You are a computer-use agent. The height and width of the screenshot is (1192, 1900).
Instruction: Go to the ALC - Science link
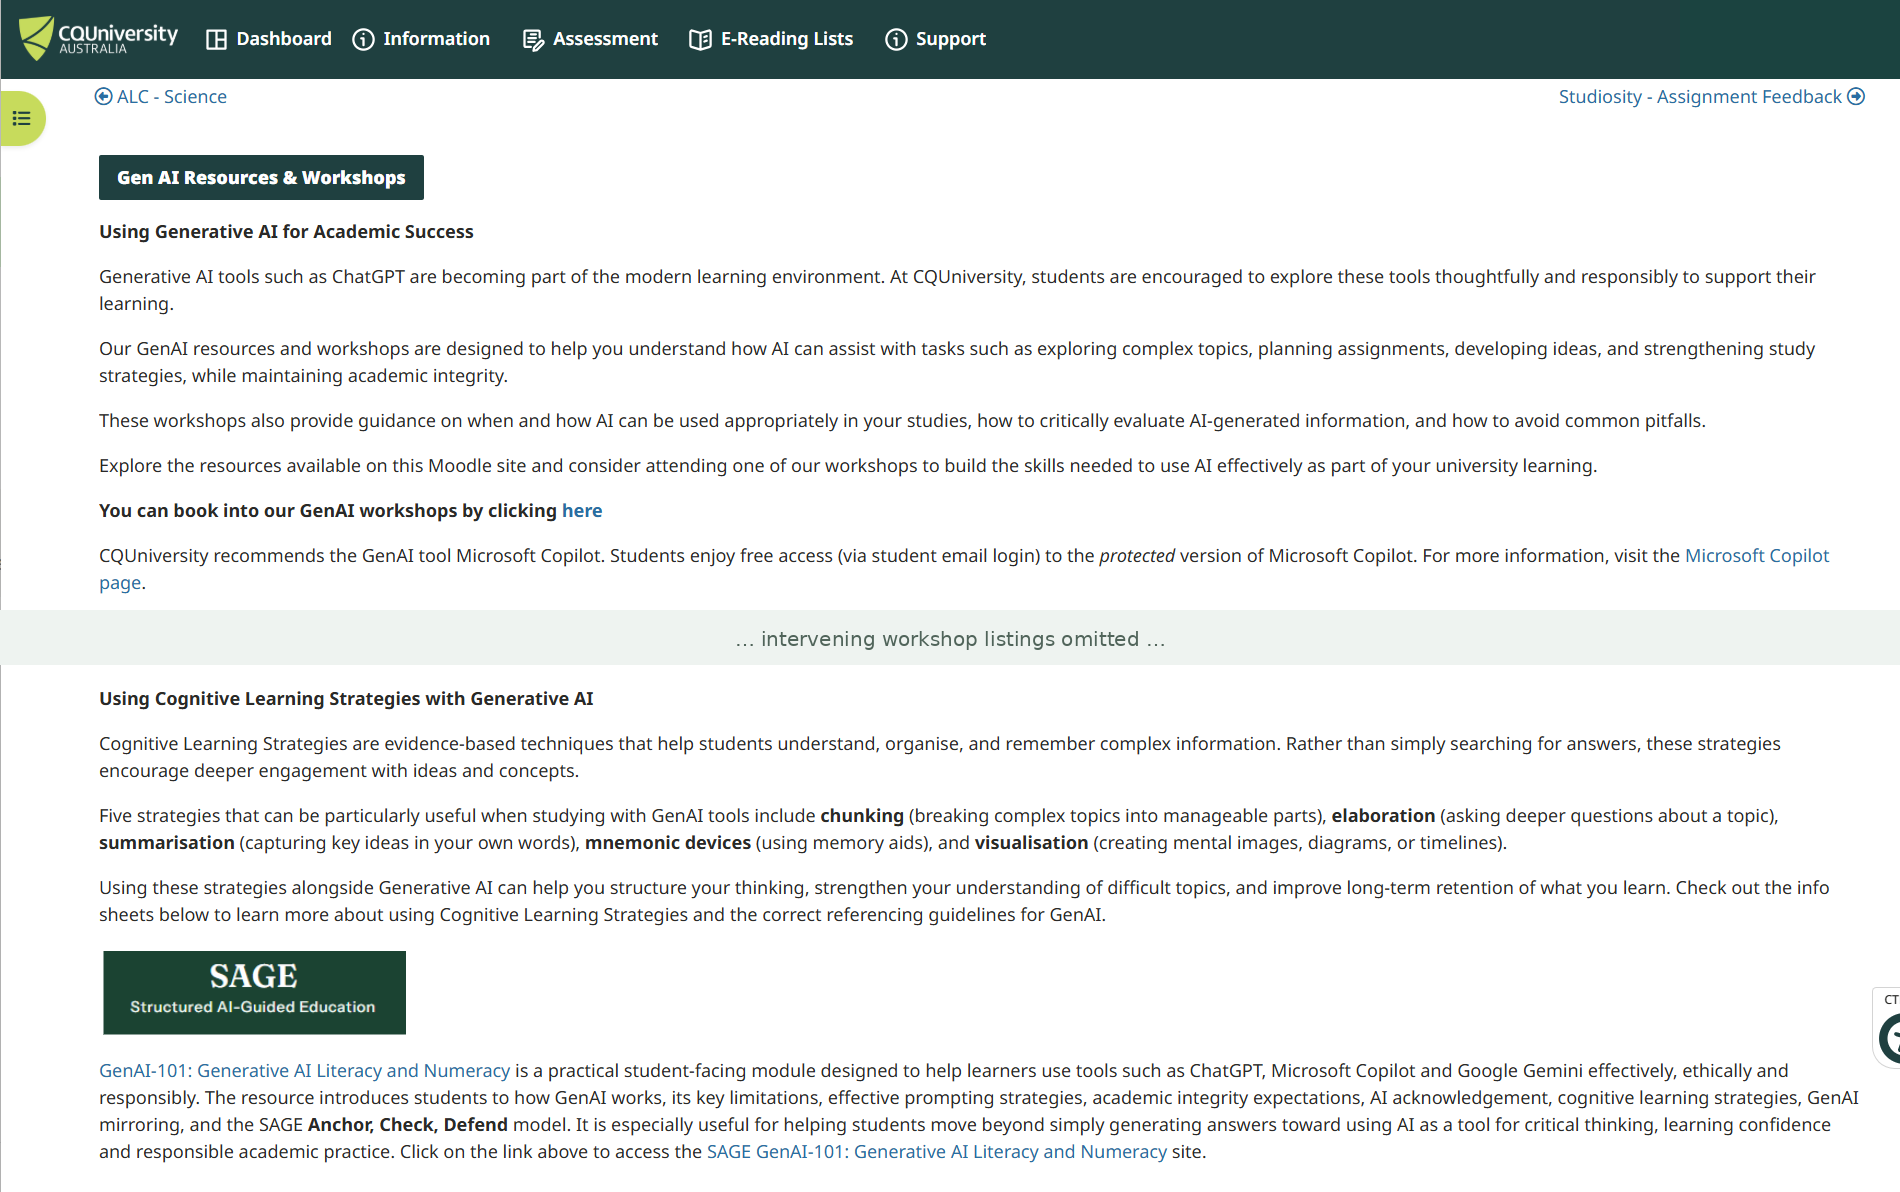[x=161, y=96]
